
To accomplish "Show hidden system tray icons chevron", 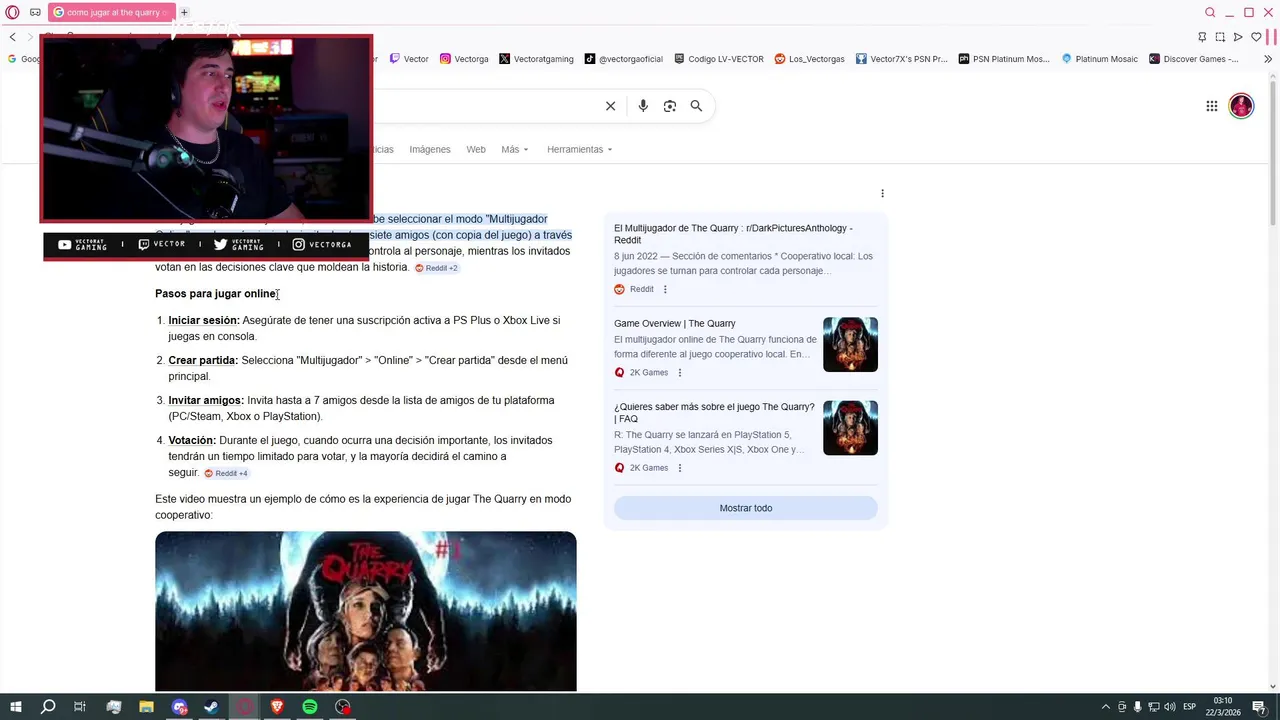I will coord(1105,707).
